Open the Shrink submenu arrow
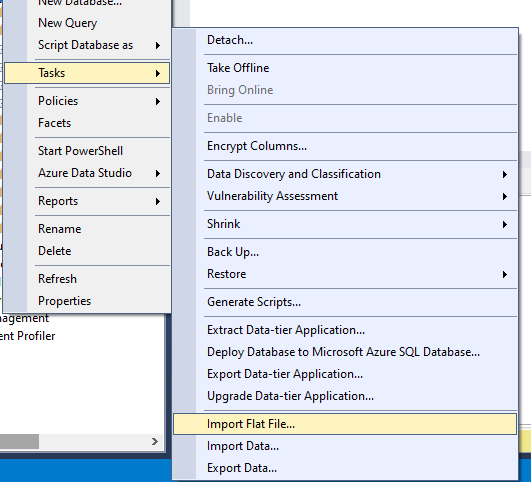Viewport: 531px width, 482px height. [x=505, y=224]
